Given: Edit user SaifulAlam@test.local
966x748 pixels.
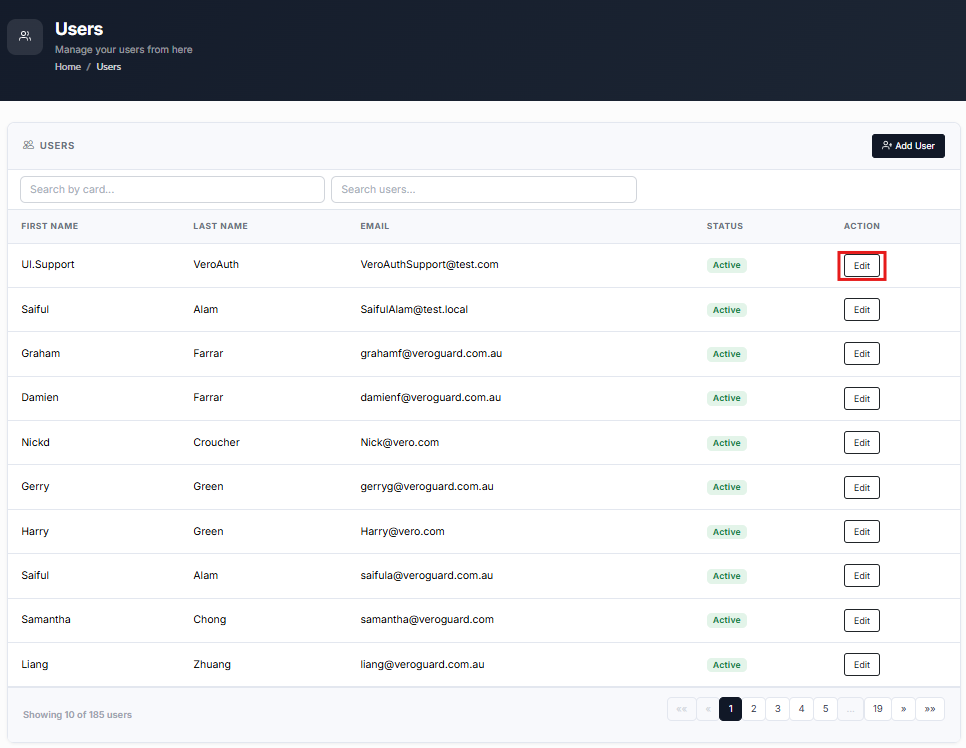Looking at the screenshot, I should click(x=861, y=310).
